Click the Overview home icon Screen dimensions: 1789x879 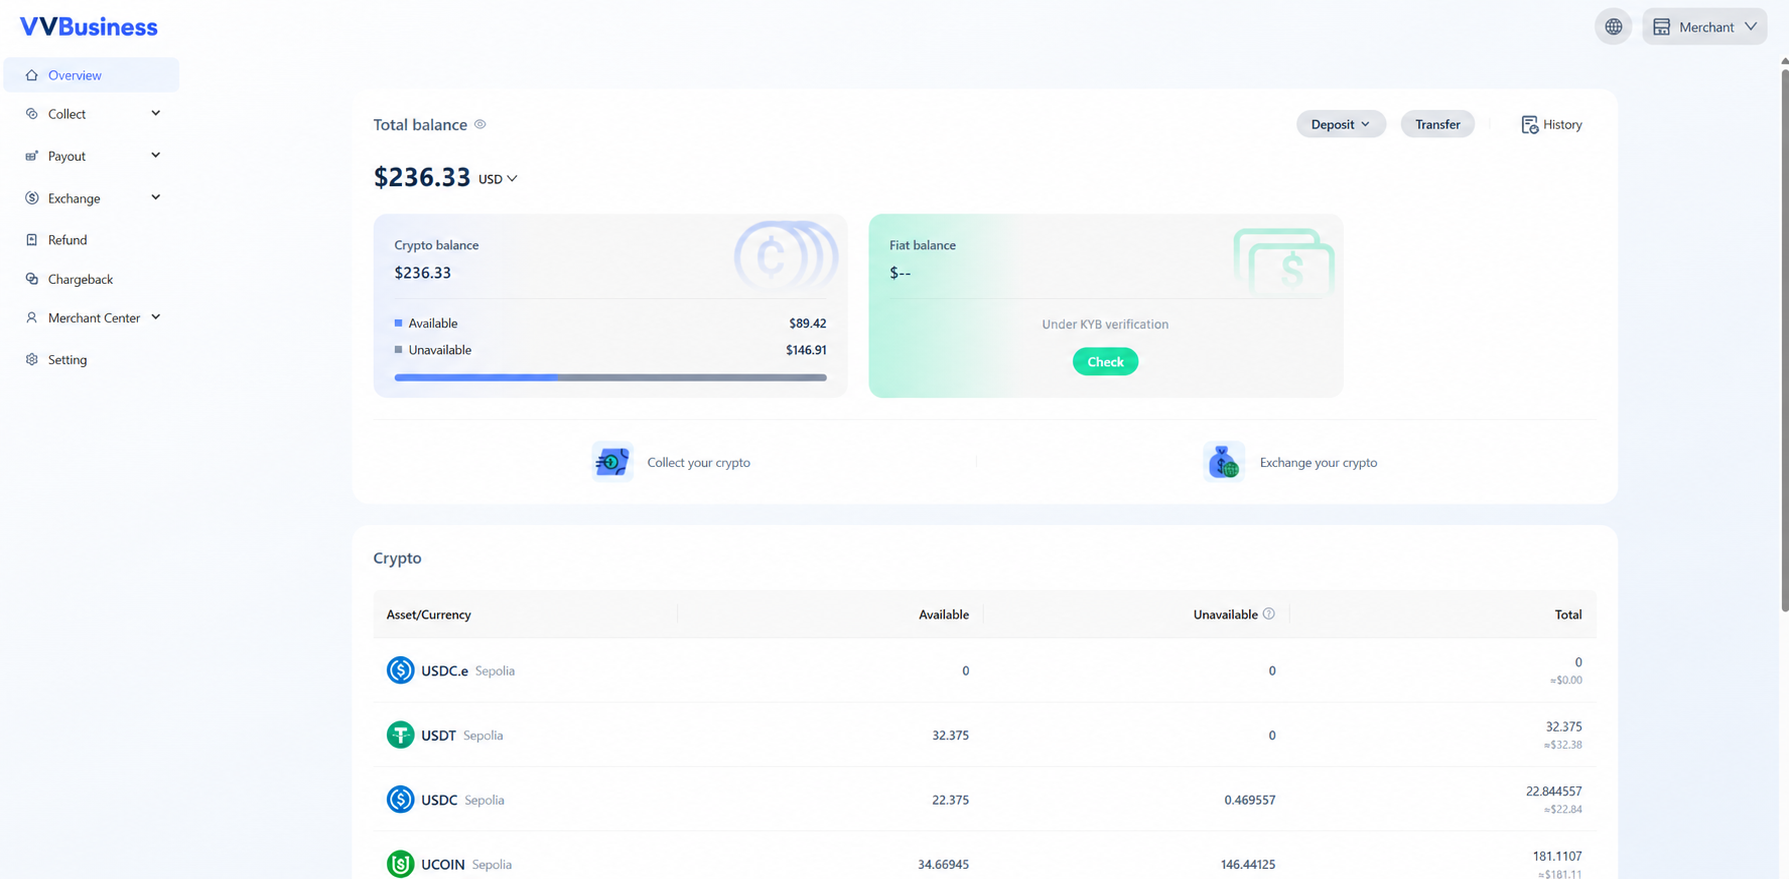[x=32, y=75]
